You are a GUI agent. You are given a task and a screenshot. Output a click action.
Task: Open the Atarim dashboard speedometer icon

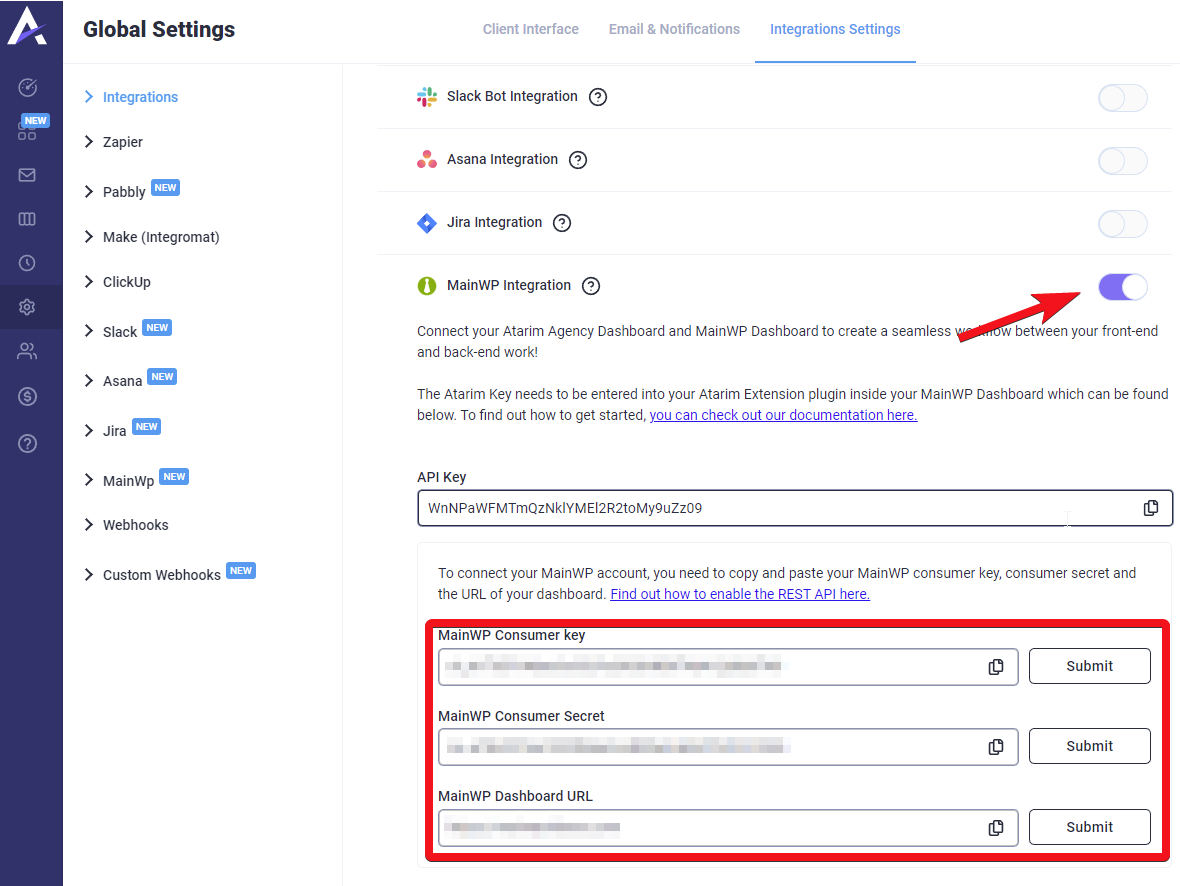(30, 88)
